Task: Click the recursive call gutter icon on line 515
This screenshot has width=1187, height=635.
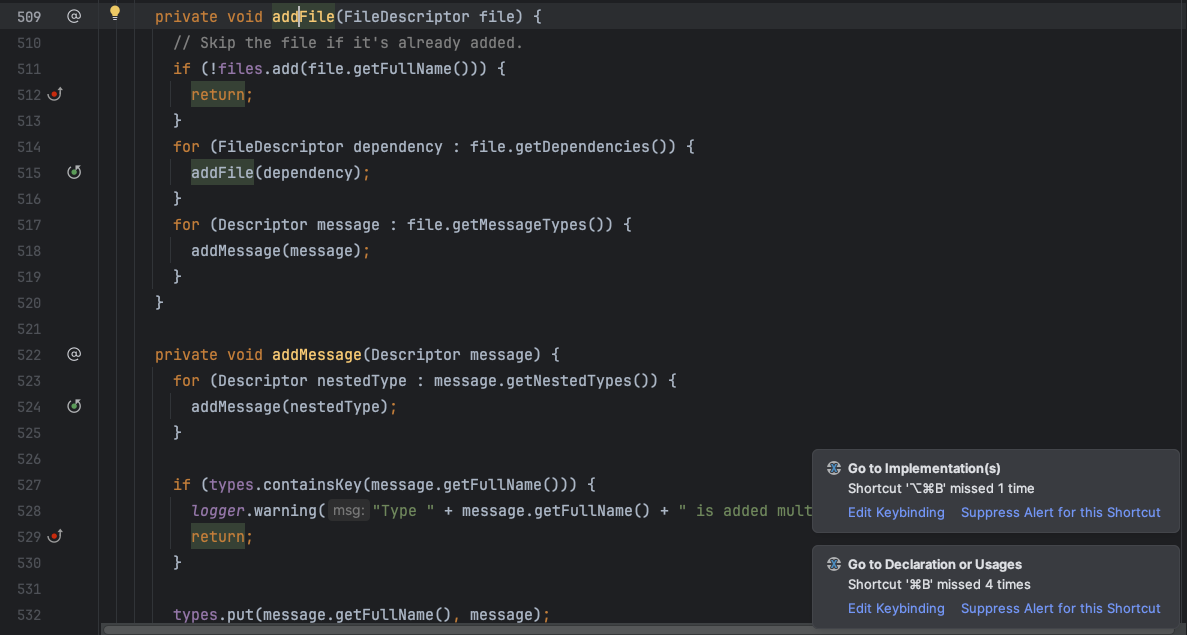Action: (x=74, y=172)
